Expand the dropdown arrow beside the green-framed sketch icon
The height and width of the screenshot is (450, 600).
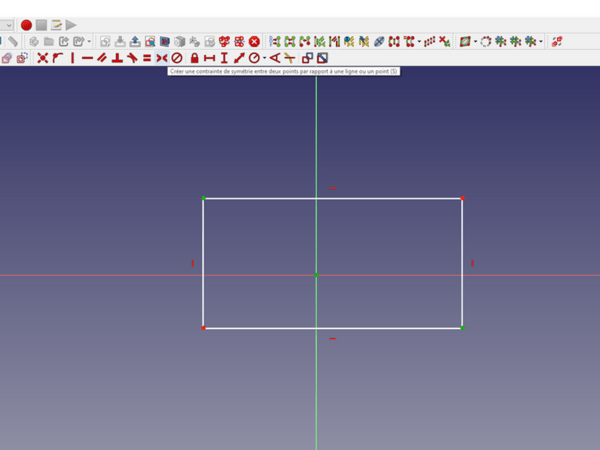476,42
